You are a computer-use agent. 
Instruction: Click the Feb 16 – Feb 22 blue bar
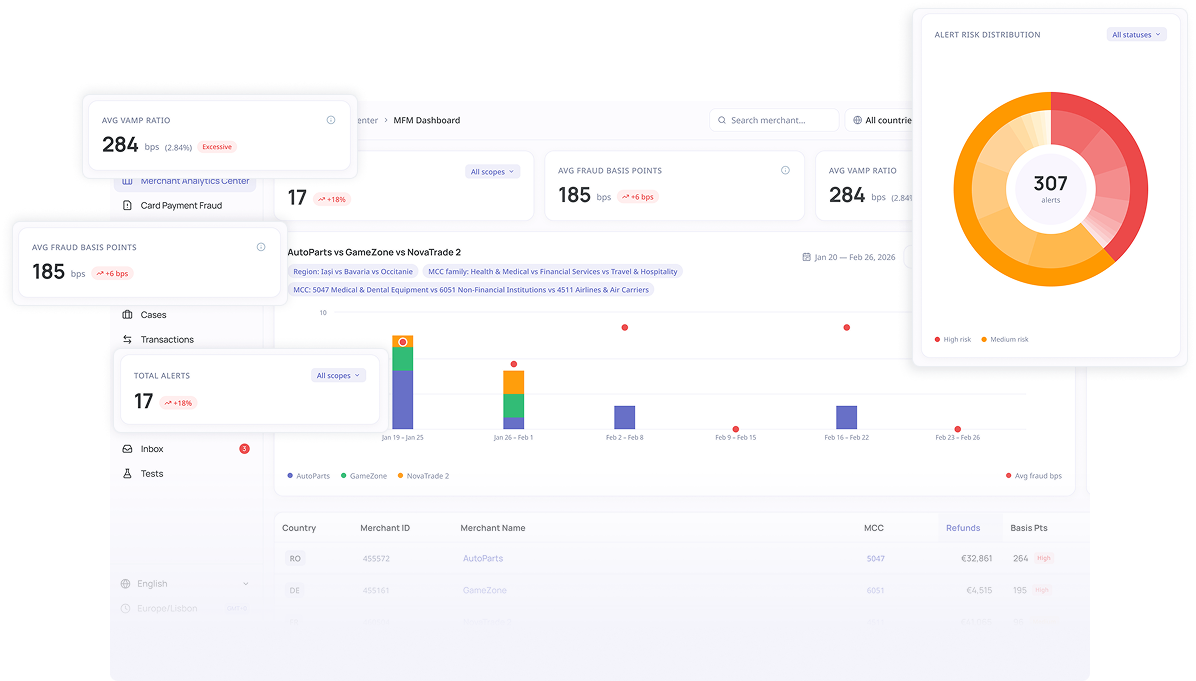pyautogui.click(x=847, y=417)
